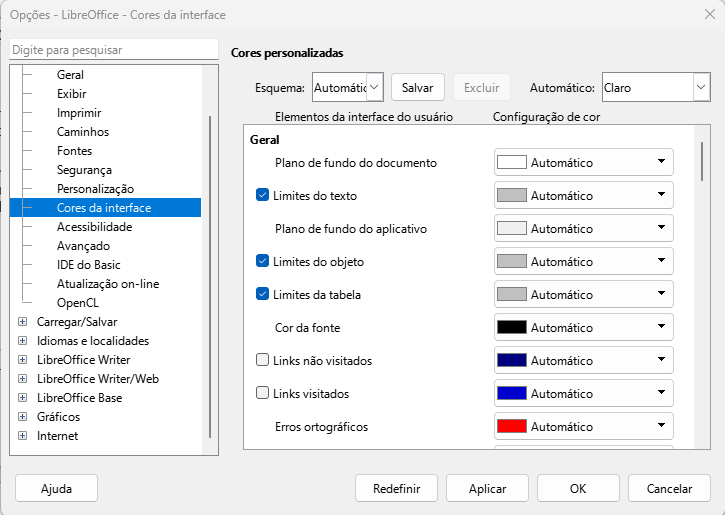The image size is (725, 515).
Task: Expand the LibreOffice Writer/Web node
Action: coord(22,379)
